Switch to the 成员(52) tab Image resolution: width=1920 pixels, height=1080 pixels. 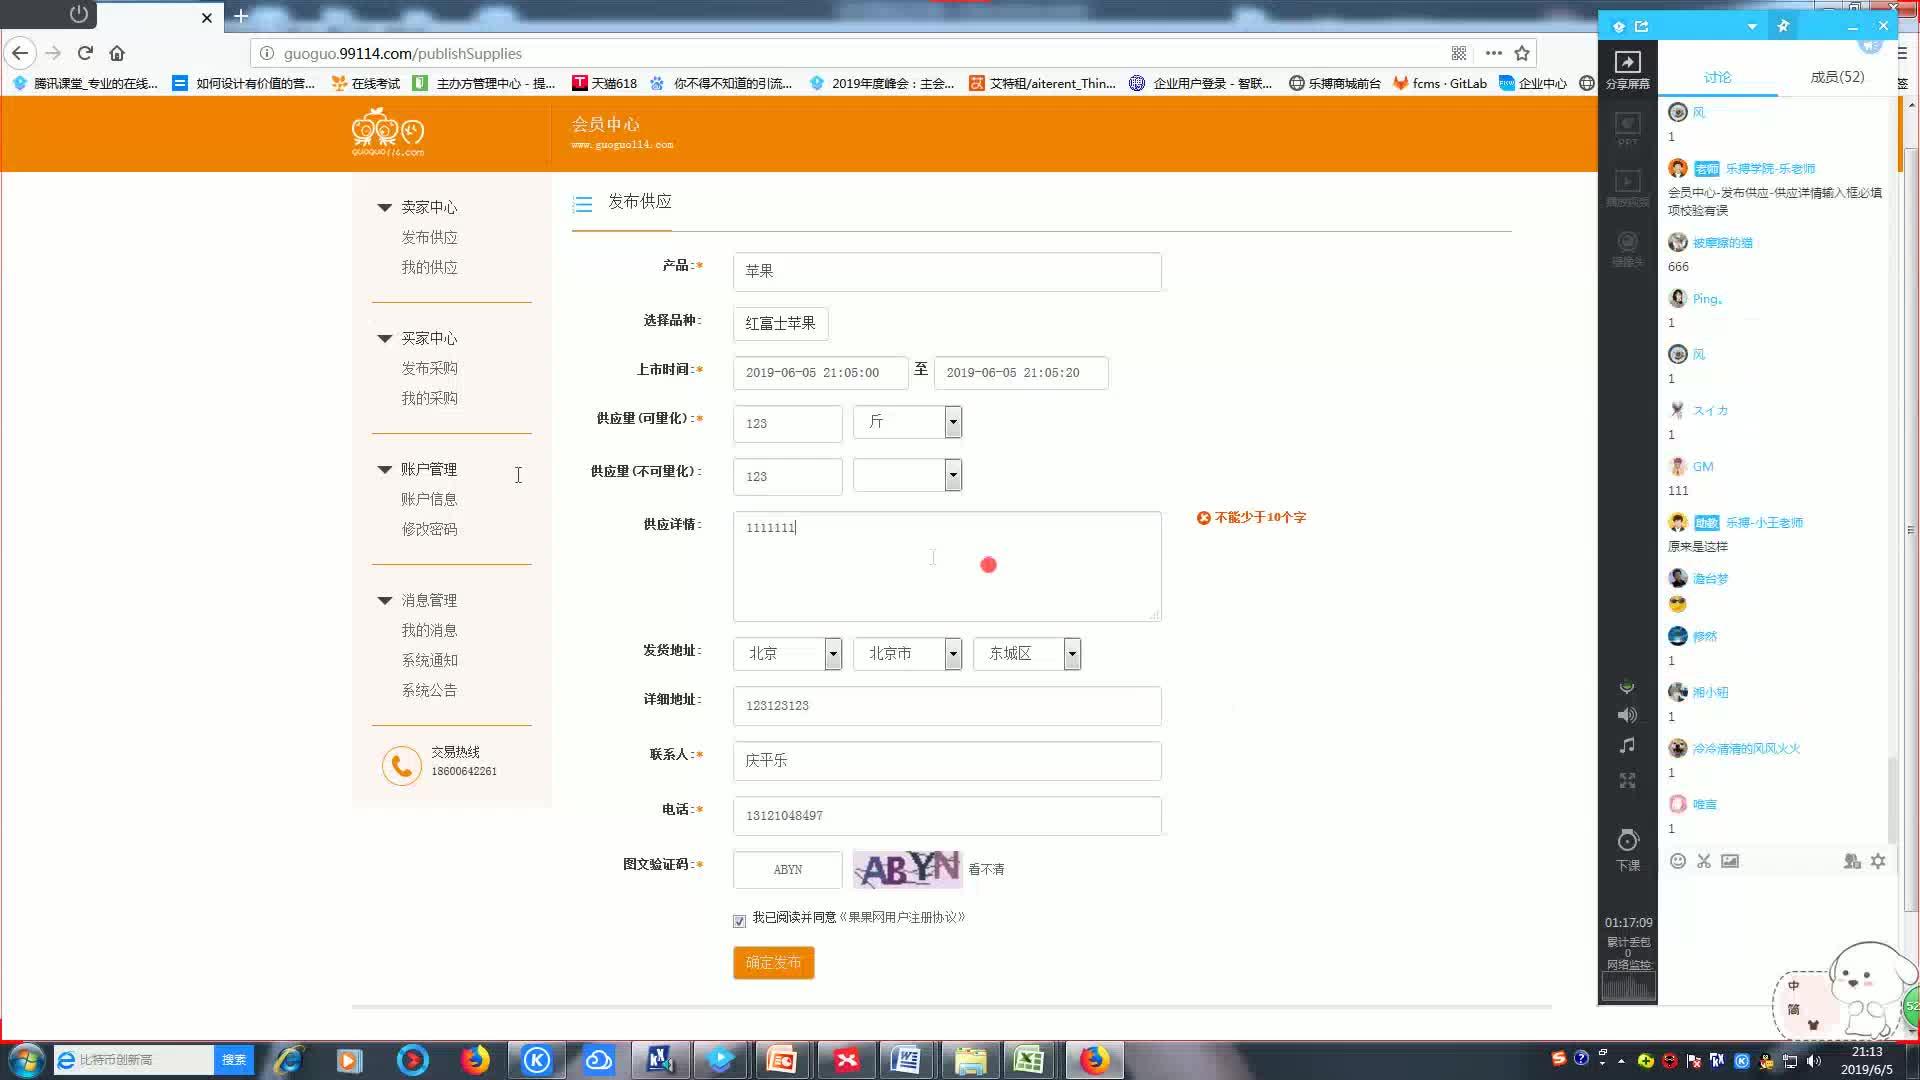point(1837,77)
